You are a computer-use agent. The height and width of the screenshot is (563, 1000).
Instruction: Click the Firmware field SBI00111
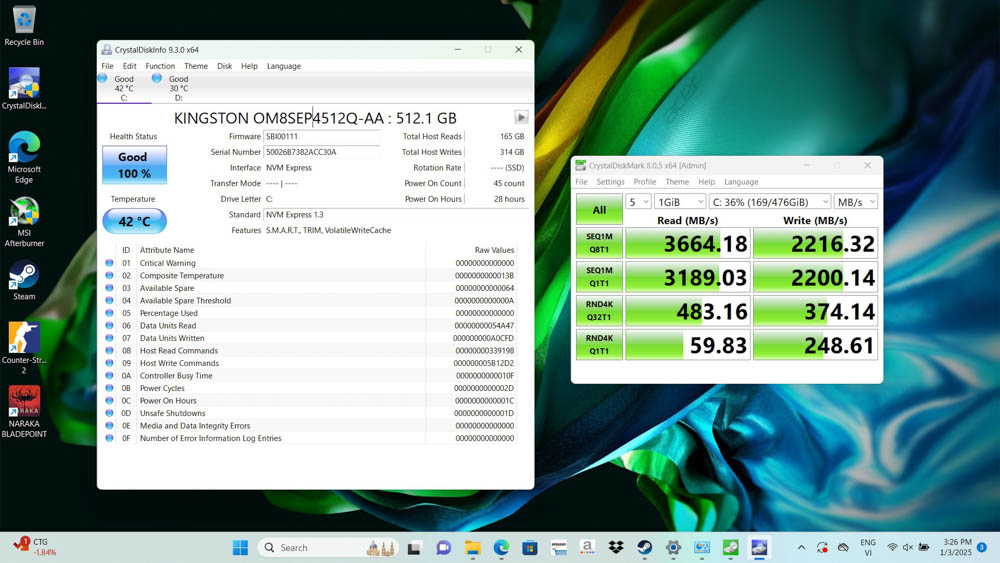click(x=322, y=136)
